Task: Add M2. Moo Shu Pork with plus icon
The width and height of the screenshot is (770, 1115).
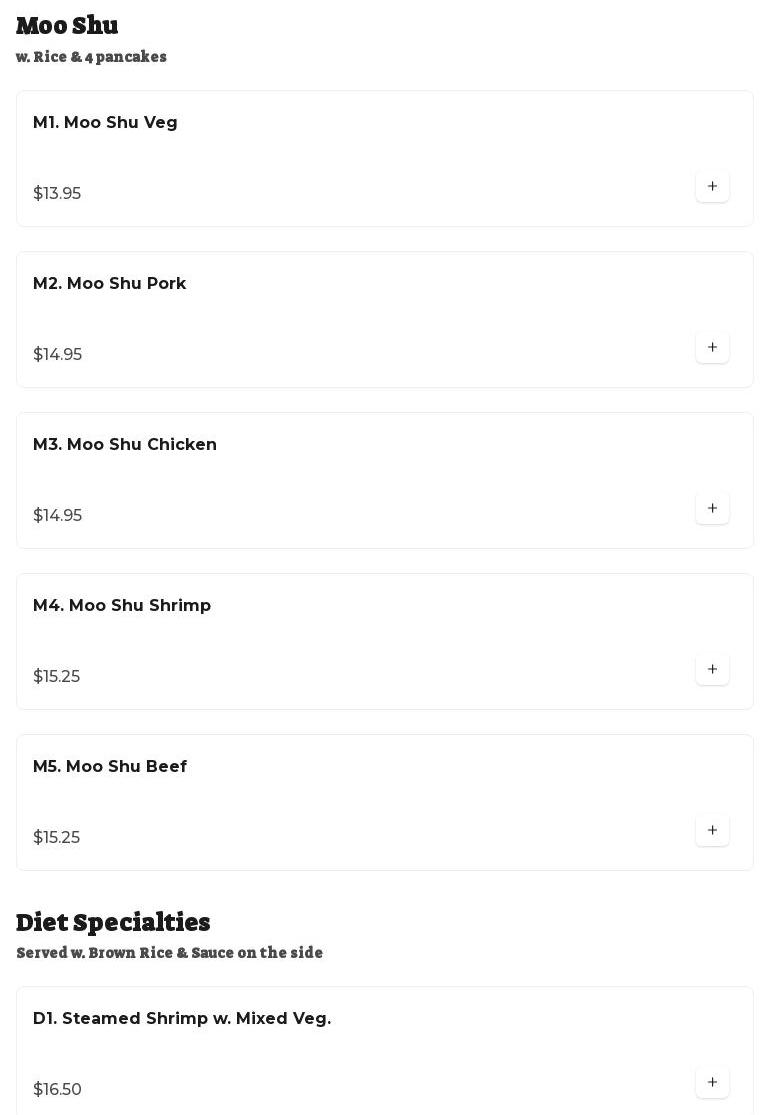Action: [712, 348]
